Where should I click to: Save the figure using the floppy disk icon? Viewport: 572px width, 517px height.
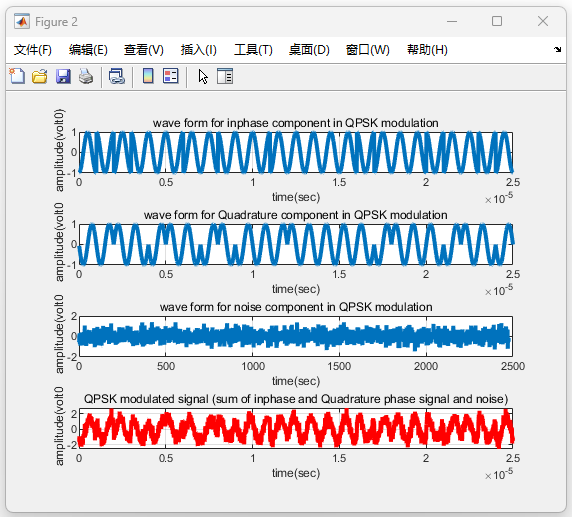63,77
